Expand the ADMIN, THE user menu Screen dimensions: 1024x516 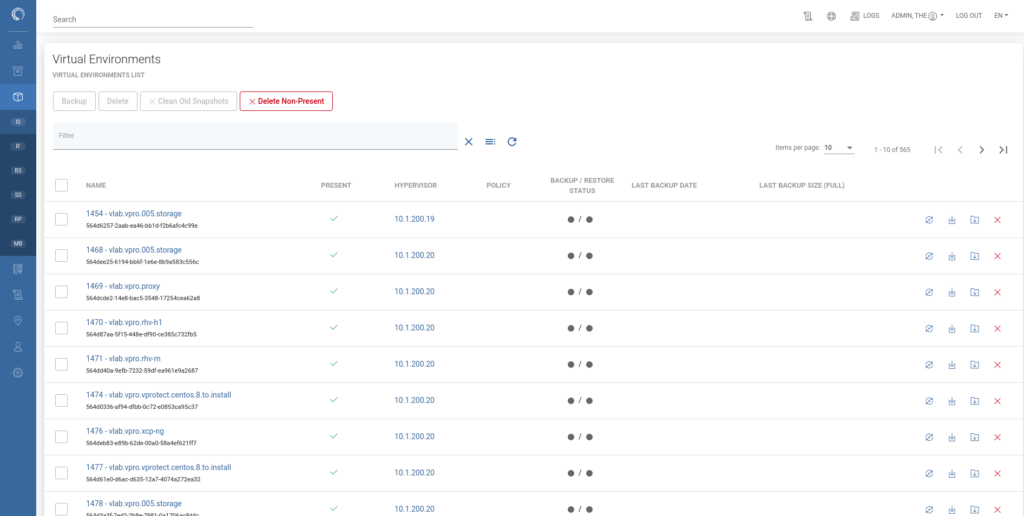[917, 16]
